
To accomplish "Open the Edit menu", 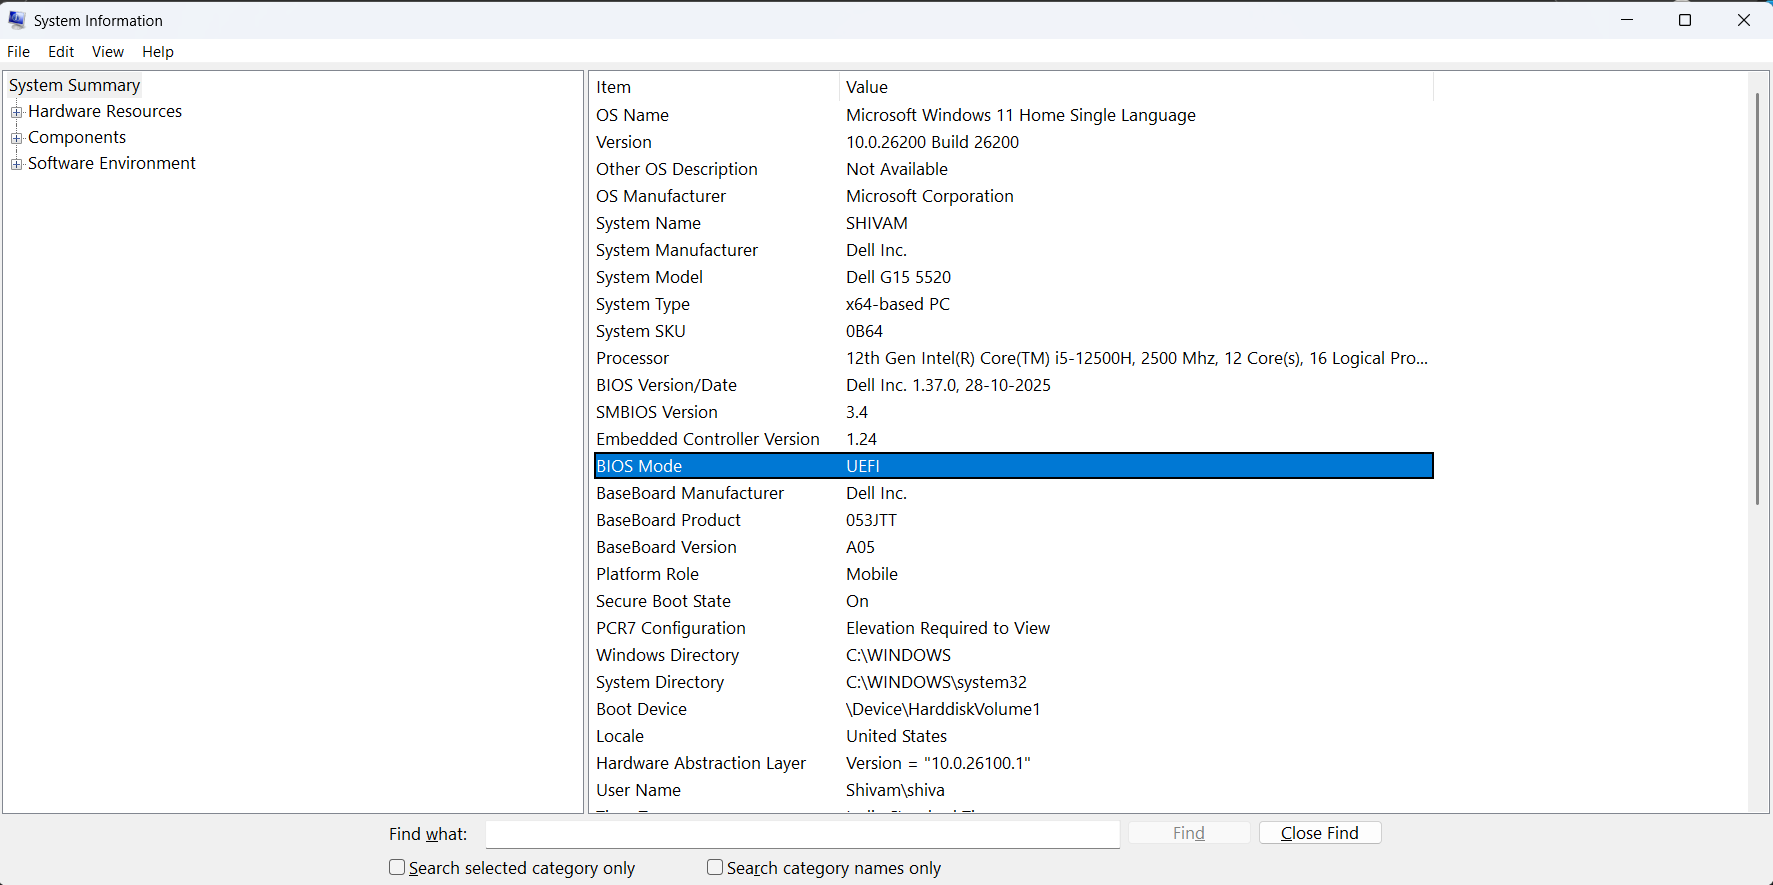I will click(x=61, y=52).
